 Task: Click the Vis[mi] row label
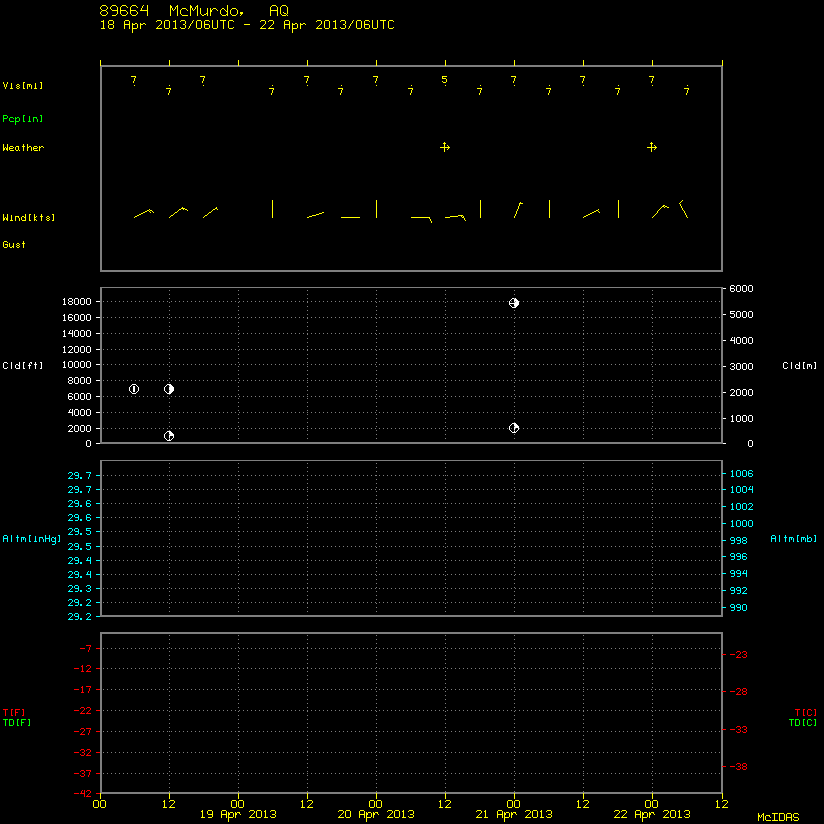[23, 86]
